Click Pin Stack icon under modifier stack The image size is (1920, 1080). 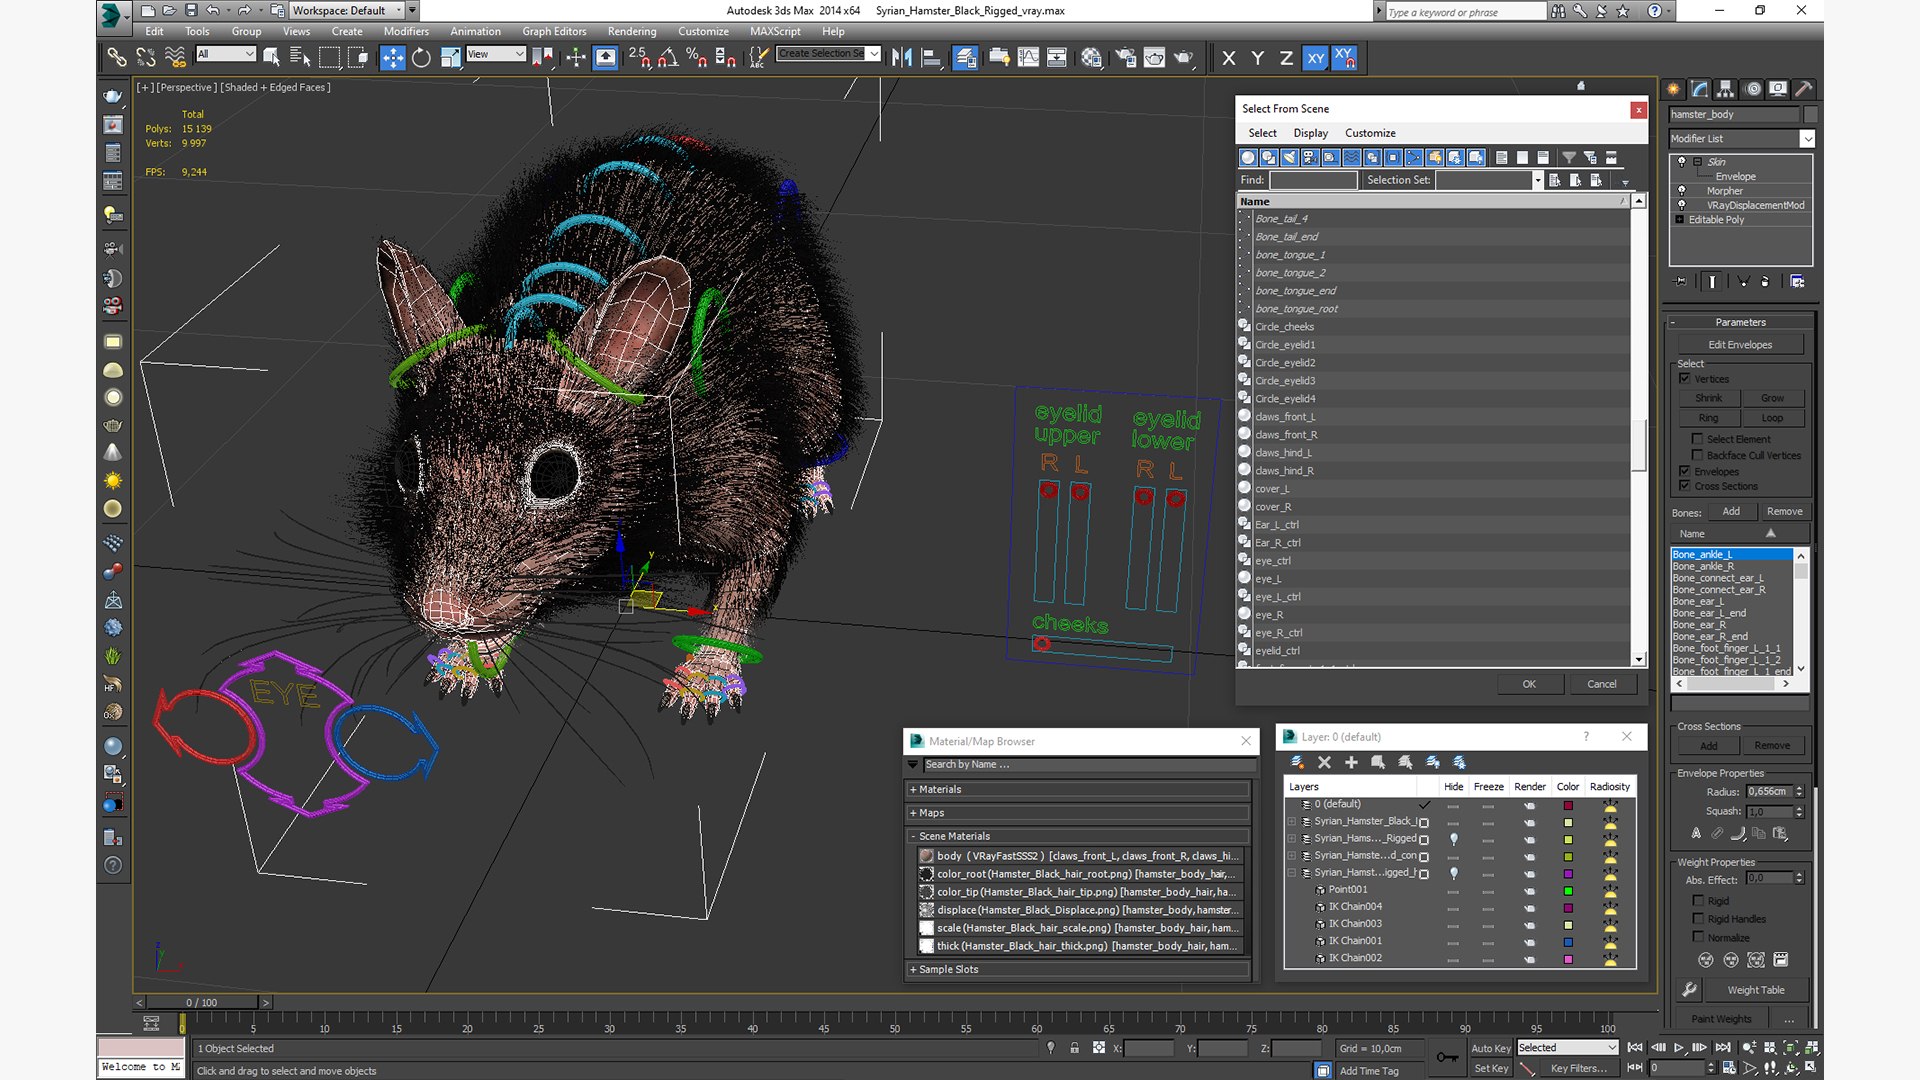pyautogui.click(x=1680, y=282)
